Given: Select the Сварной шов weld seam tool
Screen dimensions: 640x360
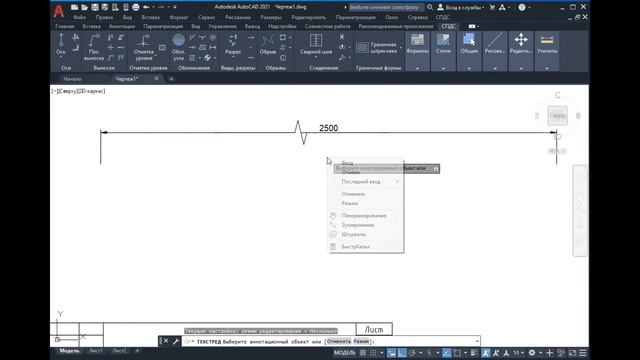Looking at the screenshot, I should (x=316, y=44).
